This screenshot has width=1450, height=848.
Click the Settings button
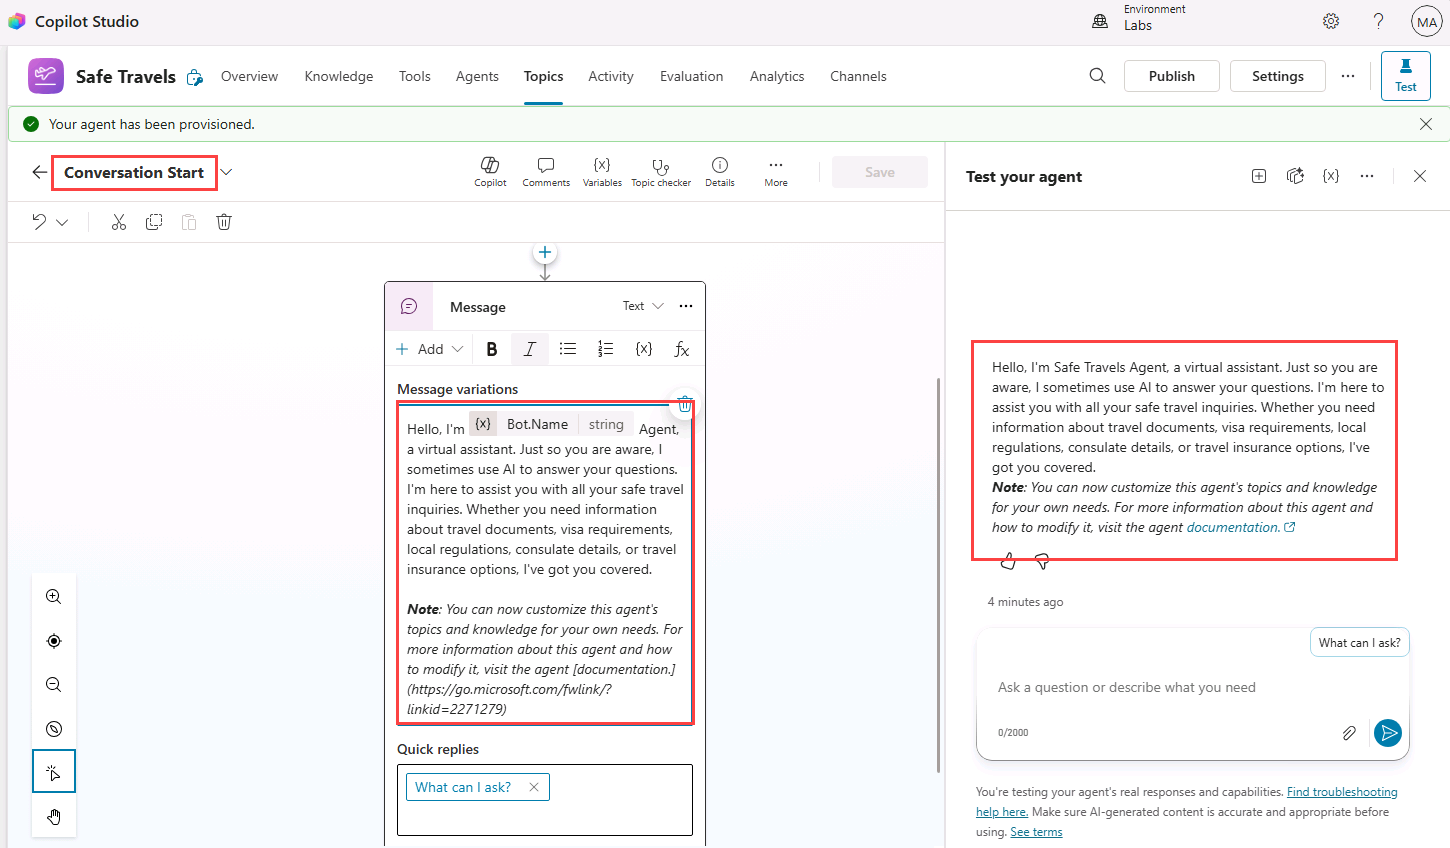(1278, 76)
